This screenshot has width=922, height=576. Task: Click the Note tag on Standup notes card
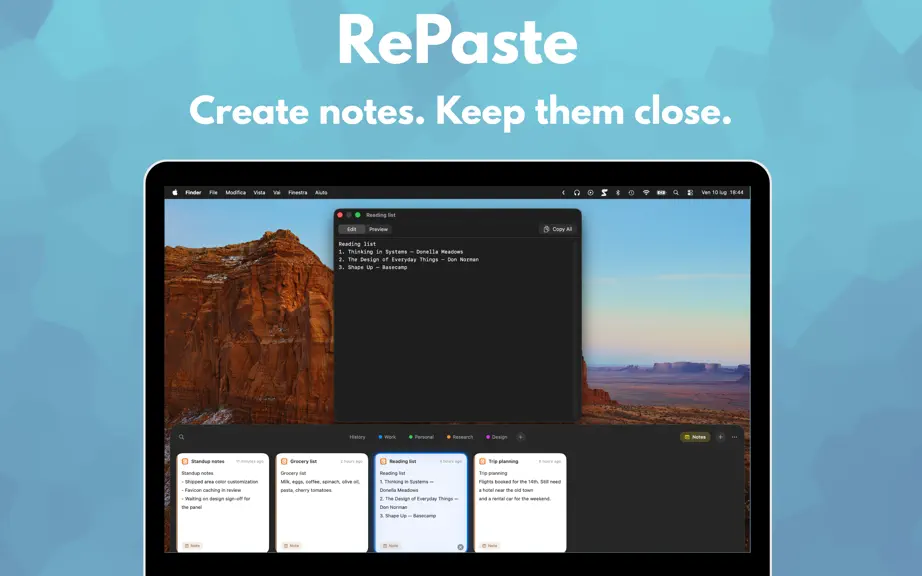(x=192, y=545)
